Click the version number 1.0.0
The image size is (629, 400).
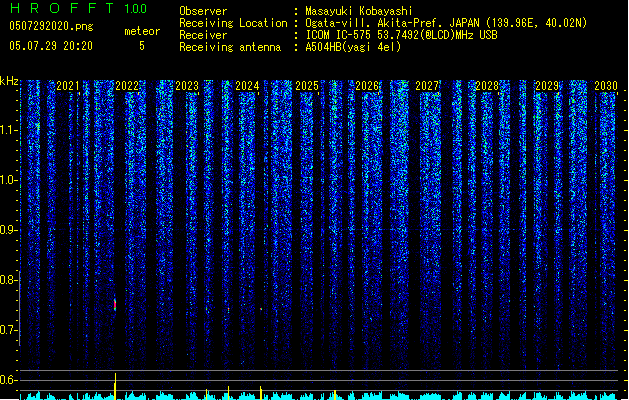click(135, 9)
